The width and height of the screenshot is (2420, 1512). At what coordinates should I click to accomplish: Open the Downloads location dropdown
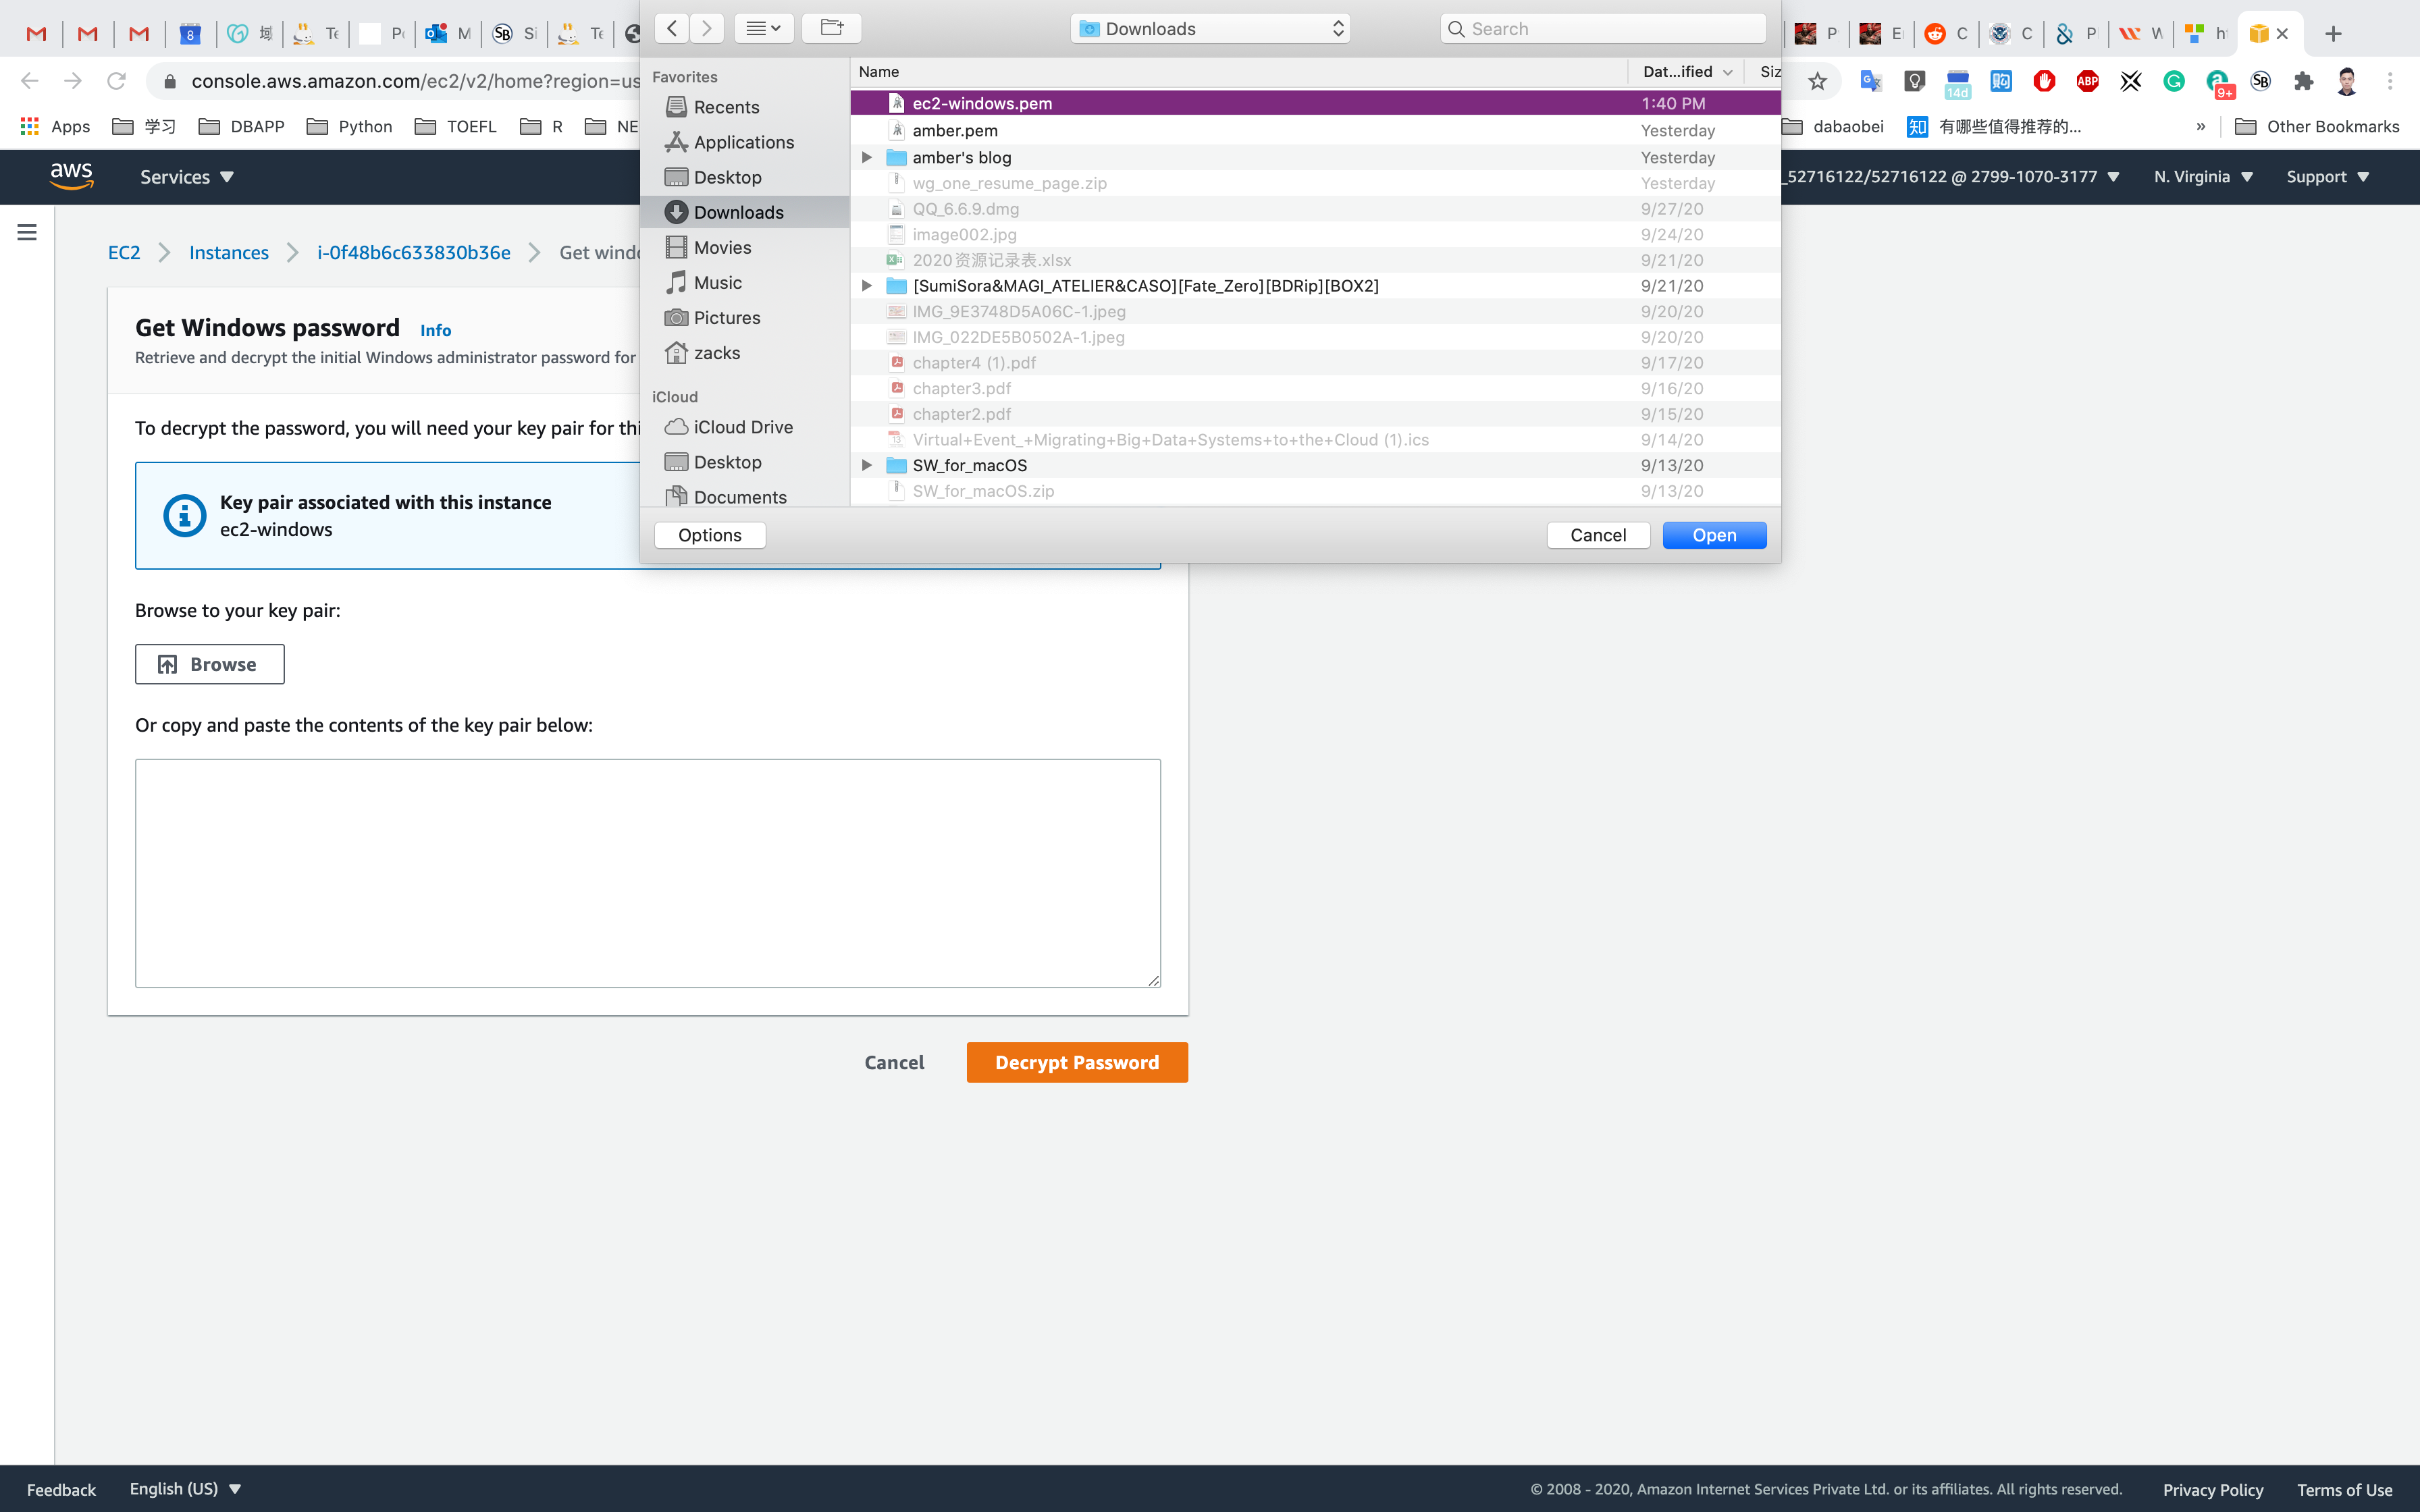pos(1210,29)
